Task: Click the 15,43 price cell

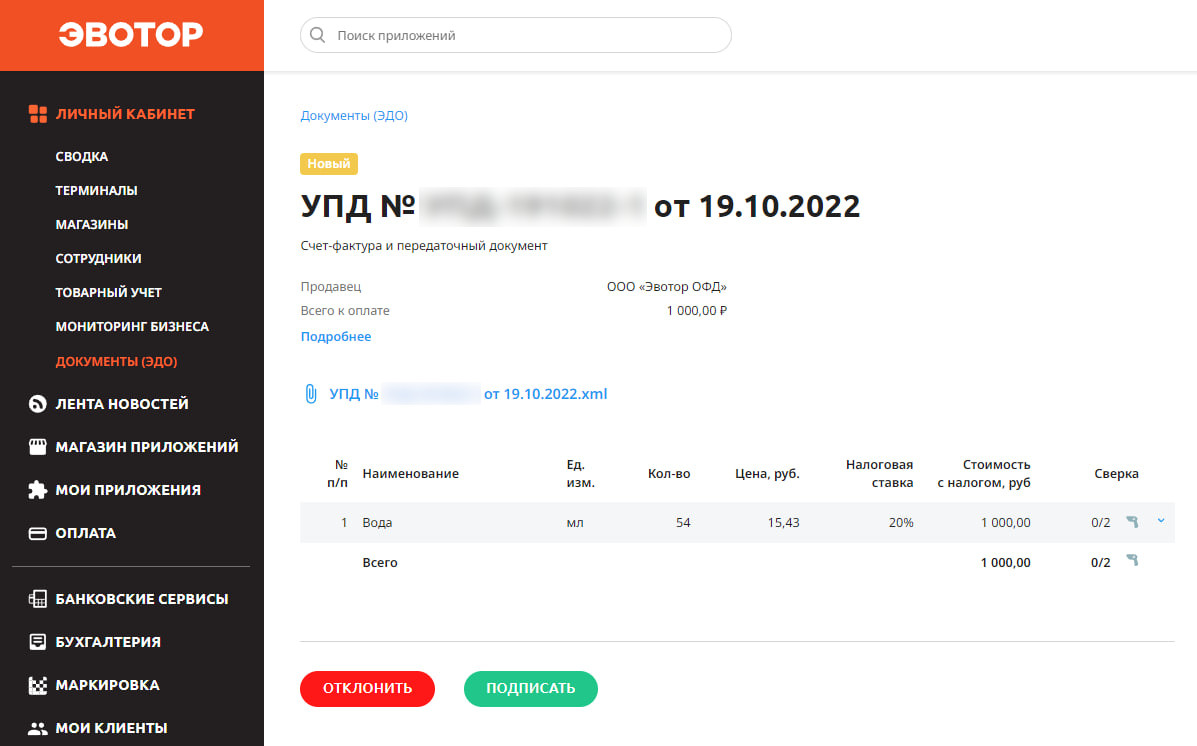Action: (x=783, y=523)
